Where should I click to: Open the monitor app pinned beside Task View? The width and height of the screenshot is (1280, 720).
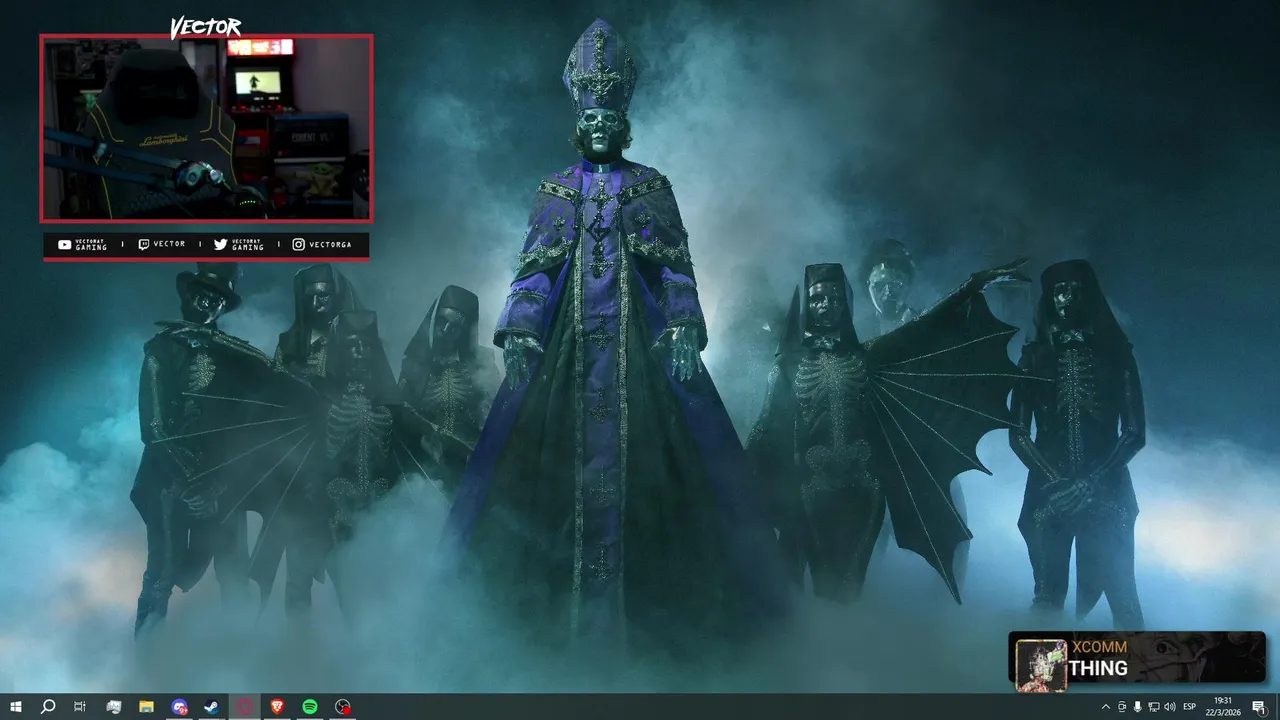[113, 707]
